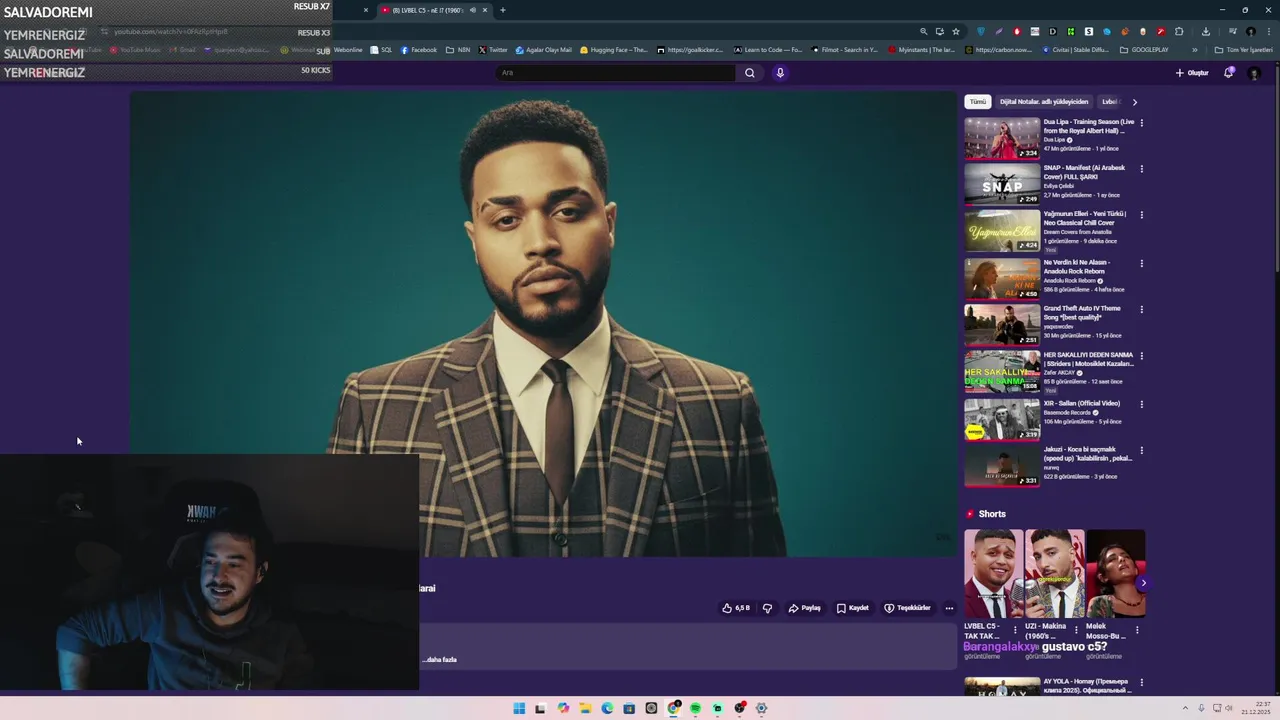Open Windows Start menu
1280x720 pixels.
519,708
